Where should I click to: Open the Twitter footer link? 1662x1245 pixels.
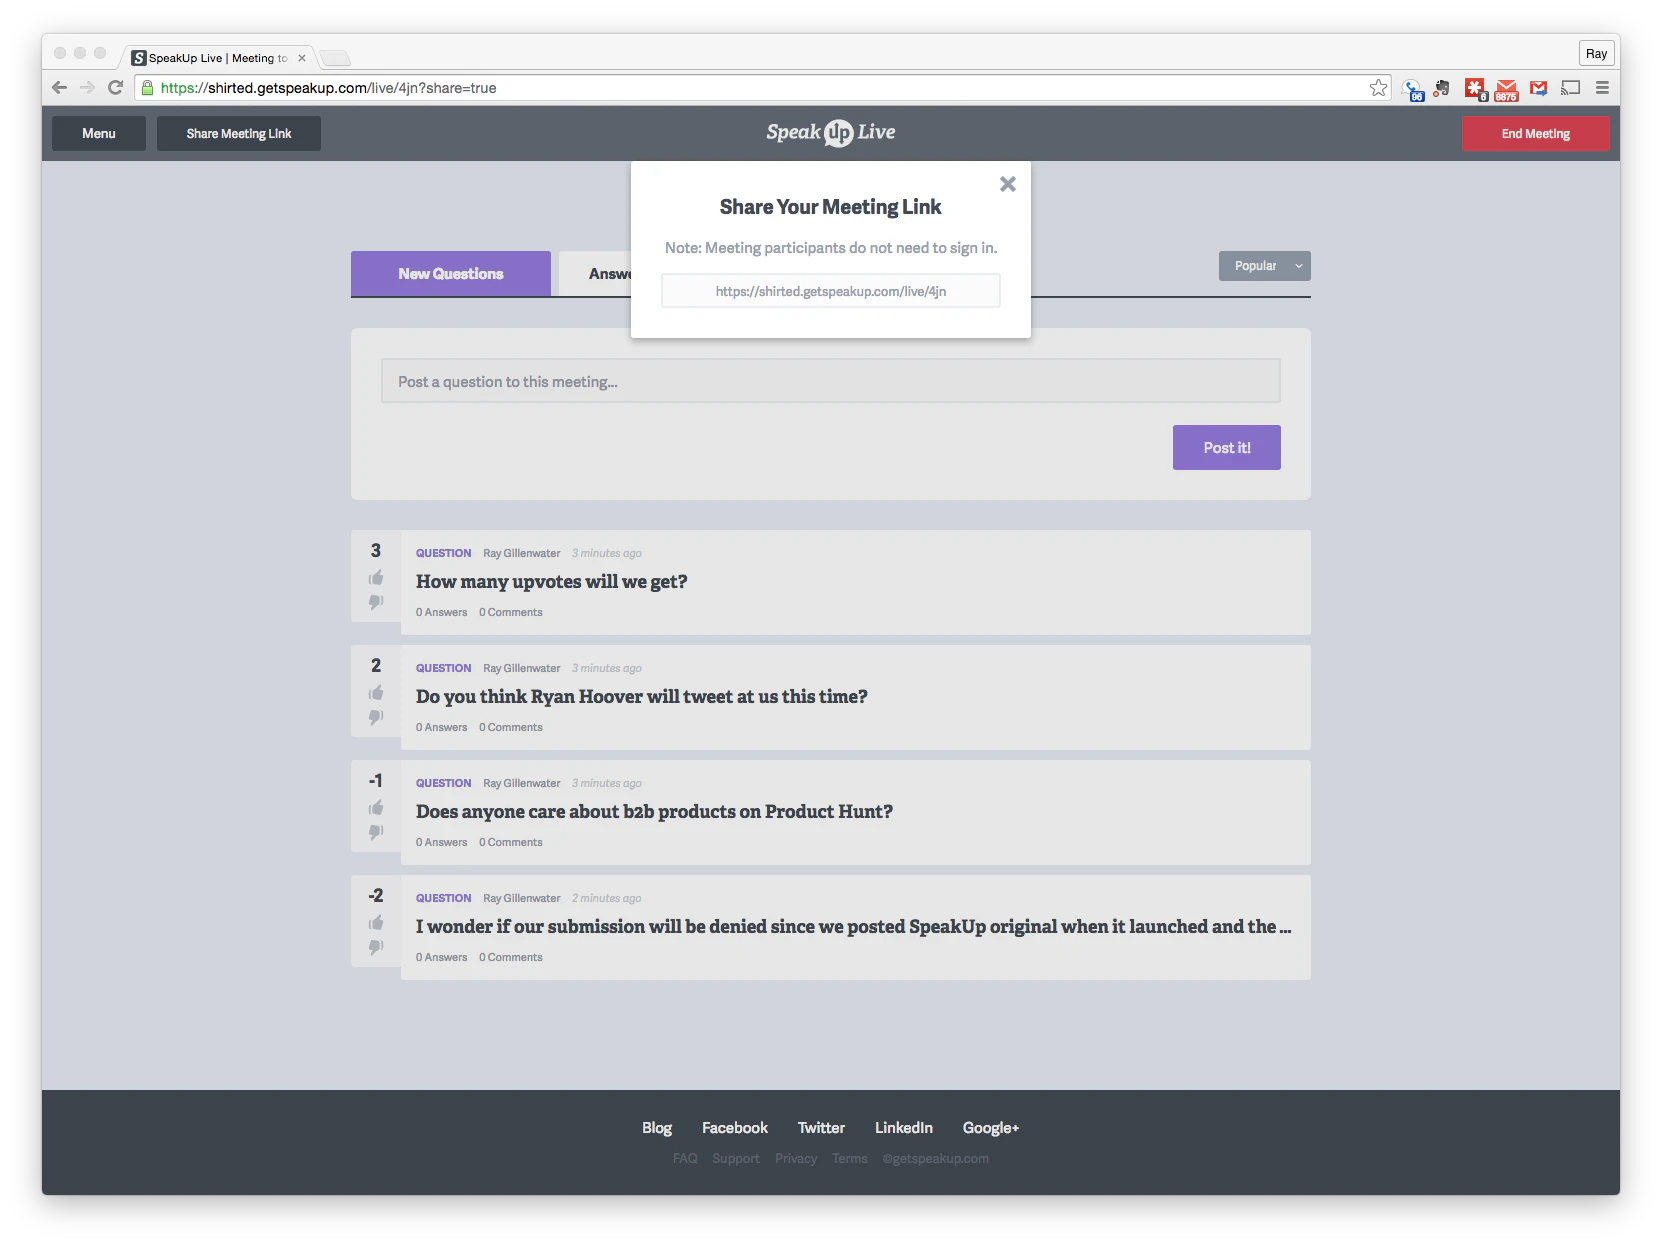pyautogui.click(x=821, y=1128)
